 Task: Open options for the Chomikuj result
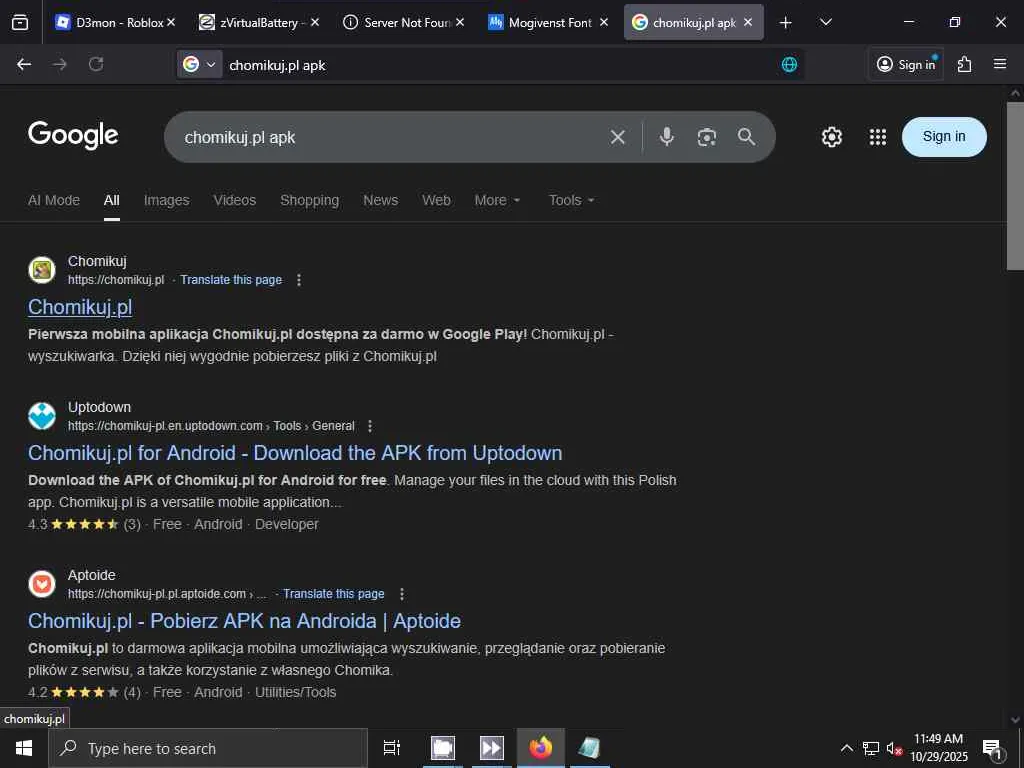[299, 280]
